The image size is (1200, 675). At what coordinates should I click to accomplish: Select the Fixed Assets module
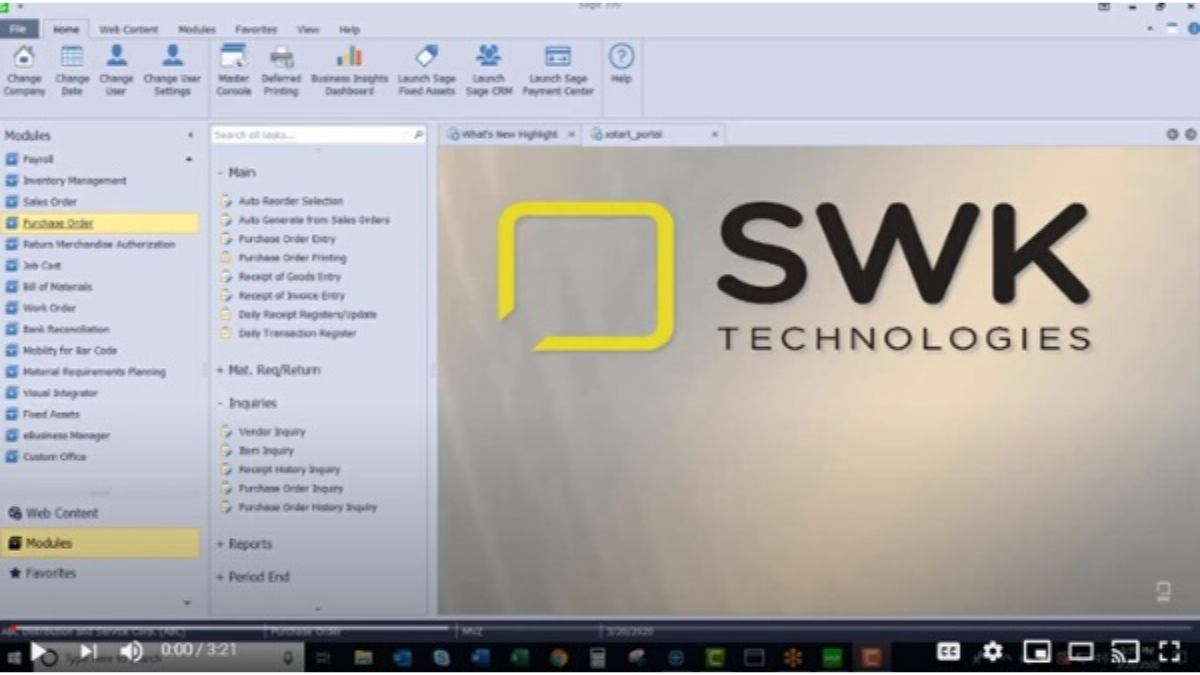51,414
